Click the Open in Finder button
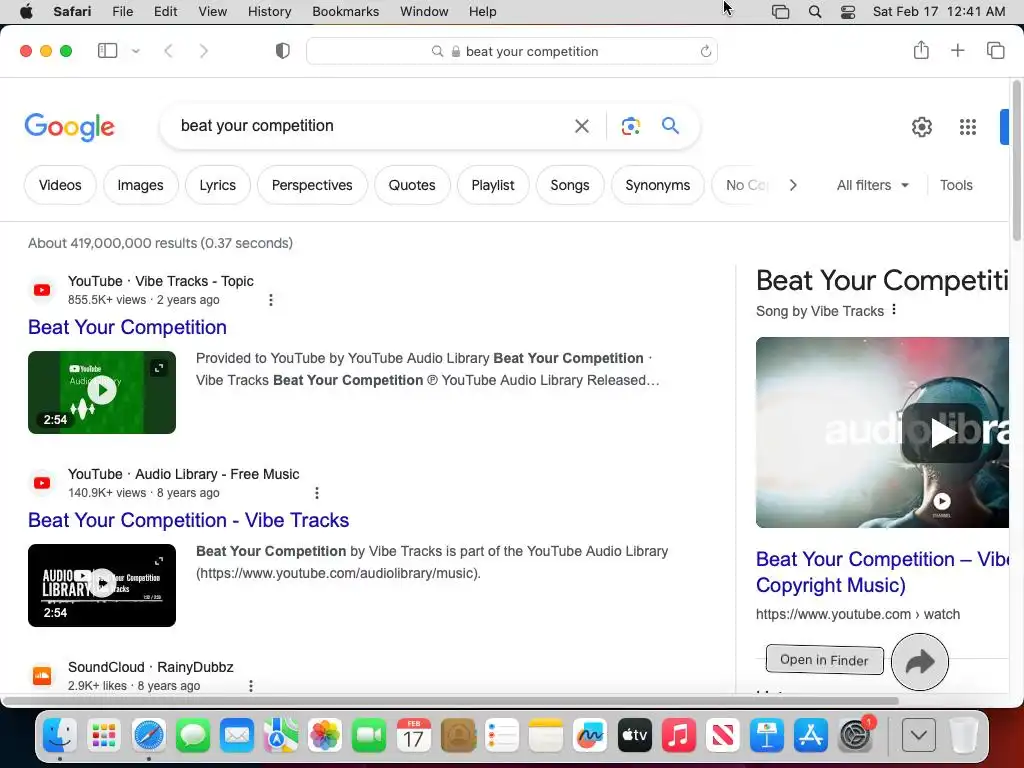This screenshot has height=768, width=1024. pyautogui.click(x=824, y=660)
